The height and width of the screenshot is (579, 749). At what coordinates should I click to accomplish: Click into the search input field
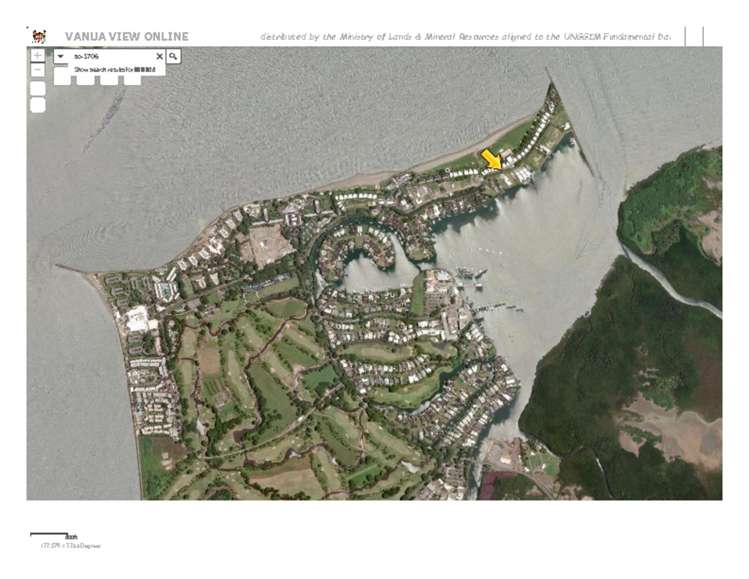[111, 56]
